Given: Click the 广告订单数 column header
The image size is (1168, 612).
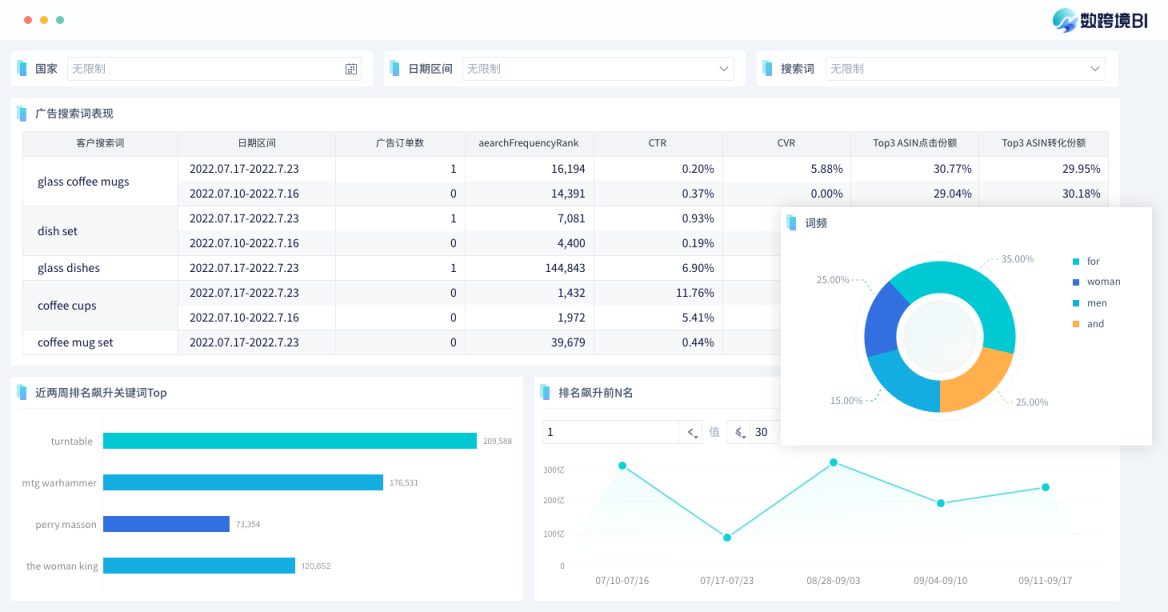Looking at the screenshot, I should (400, 143).
